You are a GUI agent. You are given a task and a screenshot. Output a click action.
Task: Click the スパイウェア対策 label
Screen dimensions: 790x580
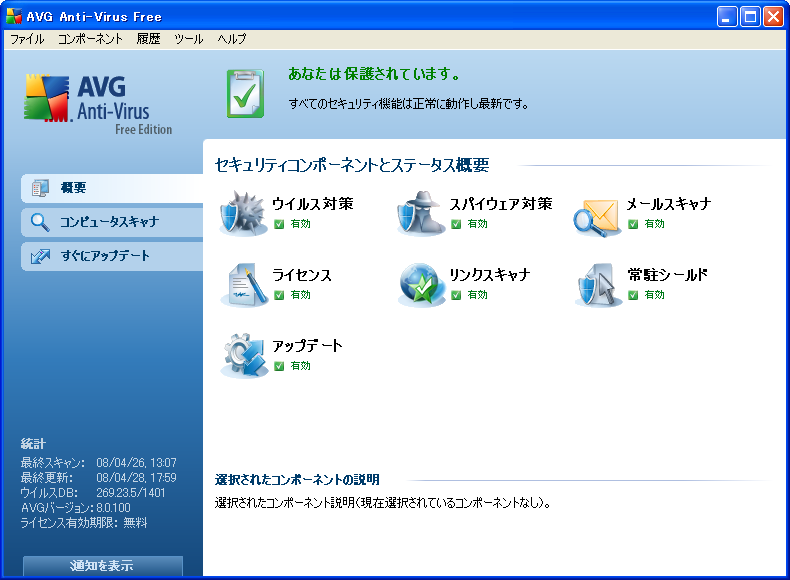[x=501, y=204]
